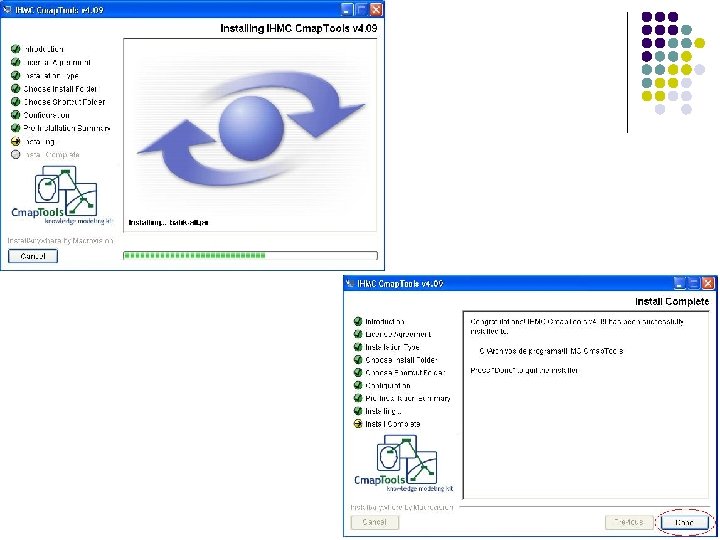Click the IHMC CmapTools v4.09 title of Install Complete window
720x540 pixels.
click(x=400, y=283)
